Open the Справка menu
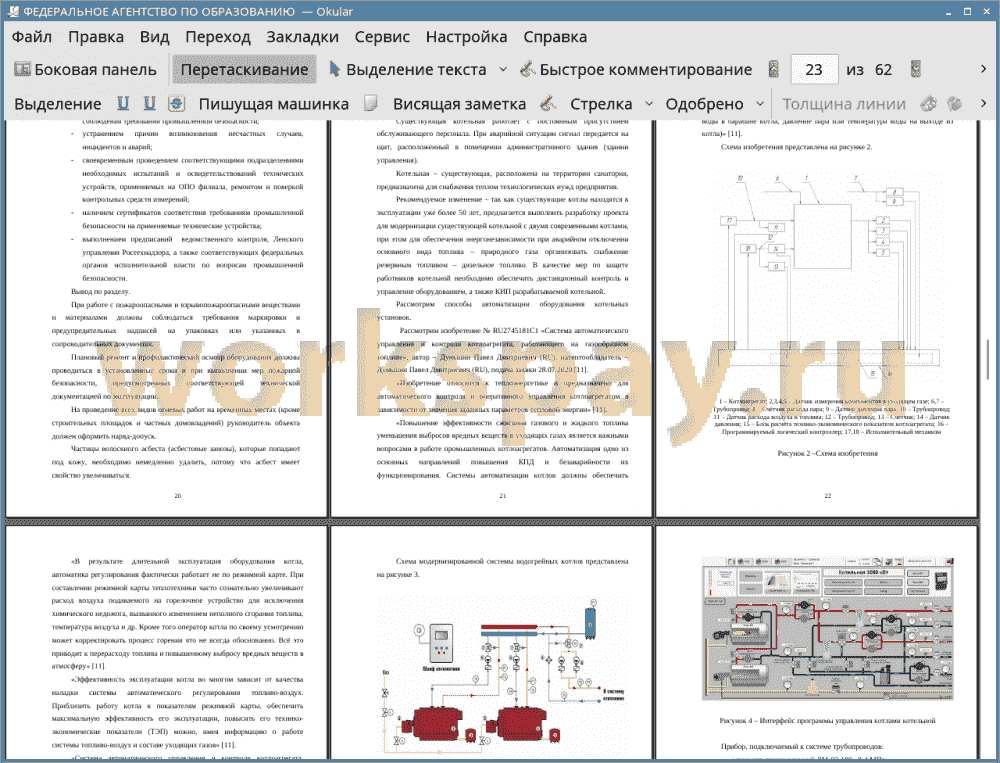The width and height of the screenshot is (1000, 763). [555, 37]
